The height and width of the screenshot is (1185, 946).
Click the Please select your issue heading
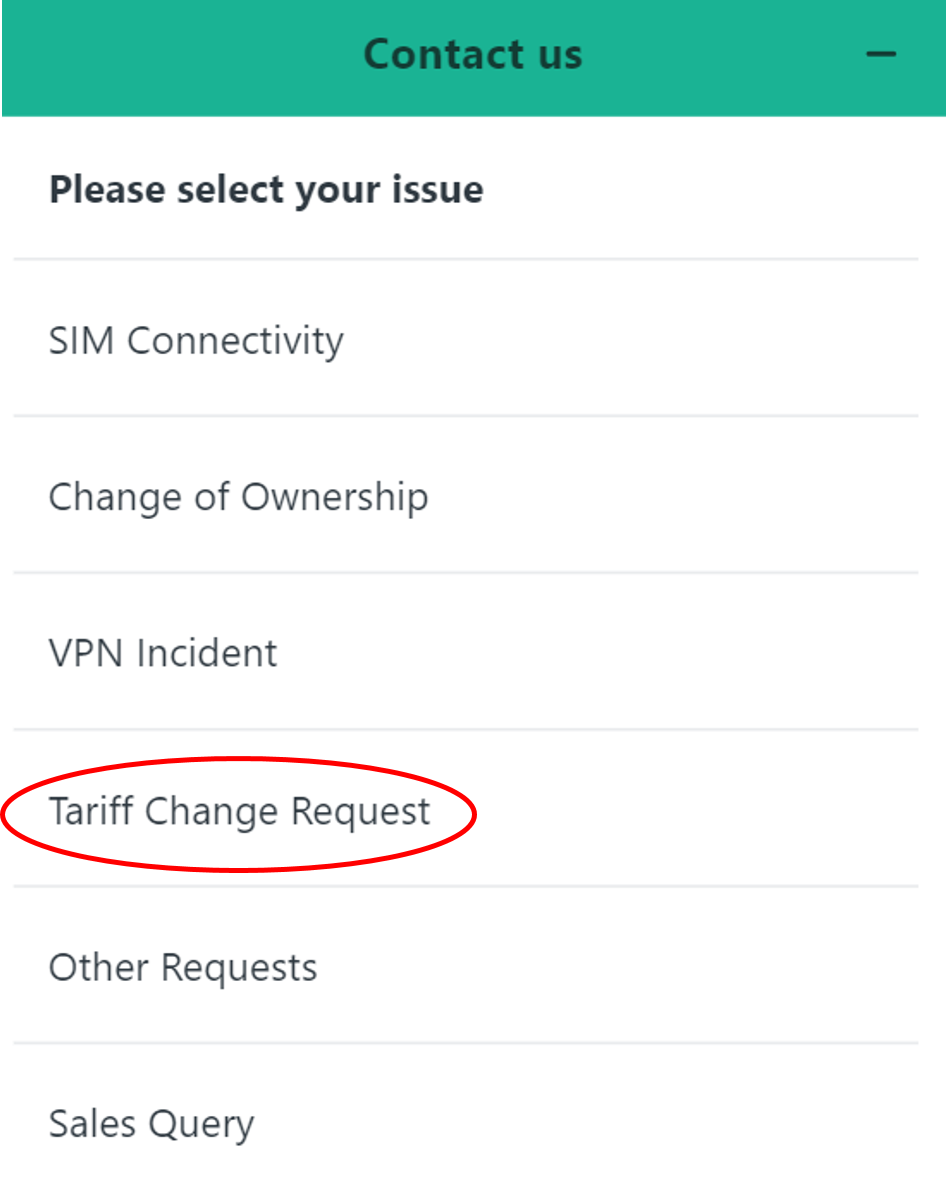tap(266, 188)
